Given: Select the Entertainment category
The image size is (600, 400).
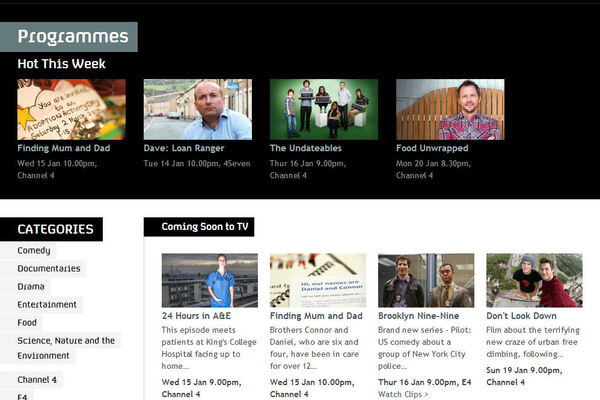Looking at the screenshot, I should [x=47, y=304].
